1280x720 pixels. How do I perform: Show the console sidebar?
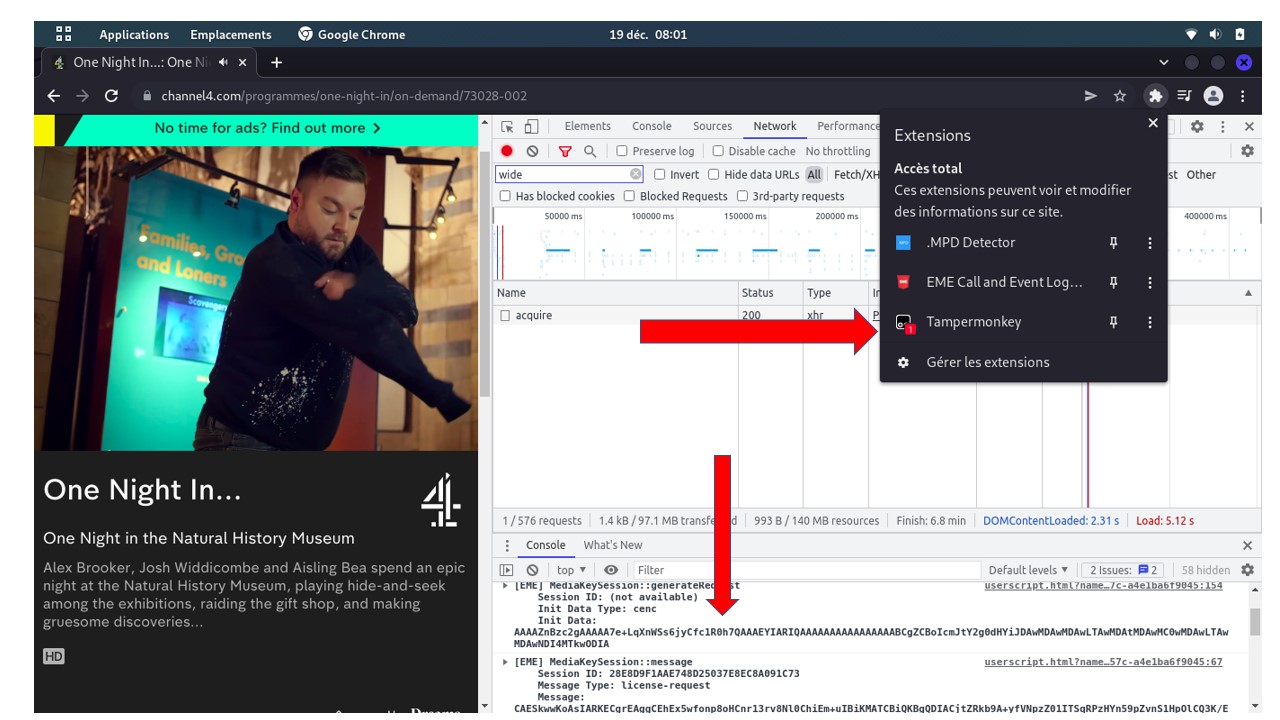pos(507,570)
